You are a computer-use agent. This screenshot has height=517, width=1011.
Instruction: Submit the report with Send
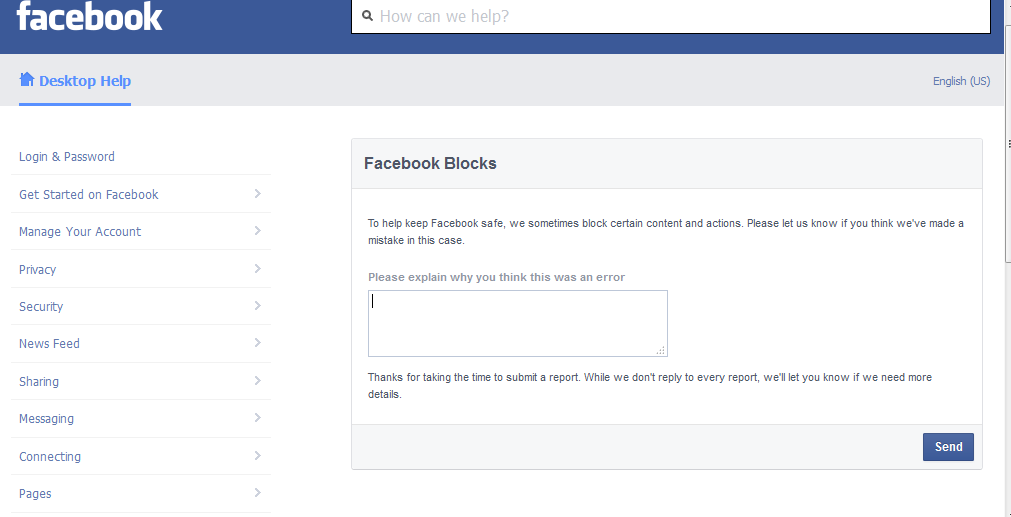pos(948,447)
